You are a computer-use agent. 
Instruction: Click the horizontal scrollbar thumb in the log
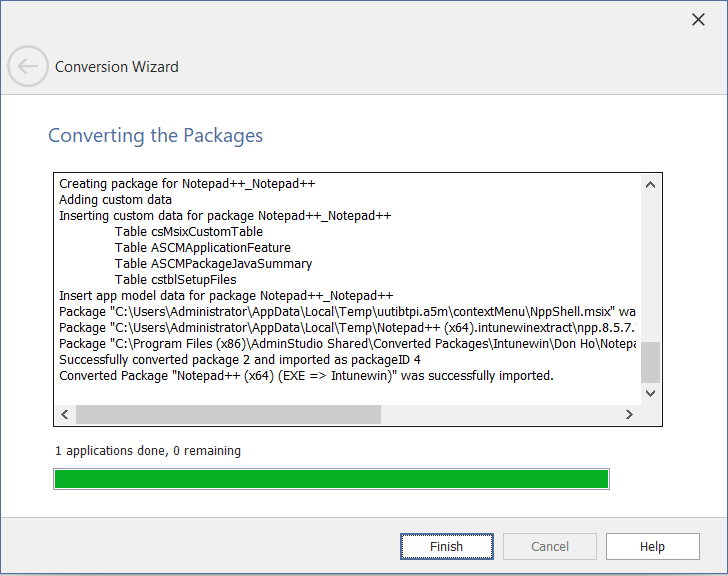pos(228,414)
